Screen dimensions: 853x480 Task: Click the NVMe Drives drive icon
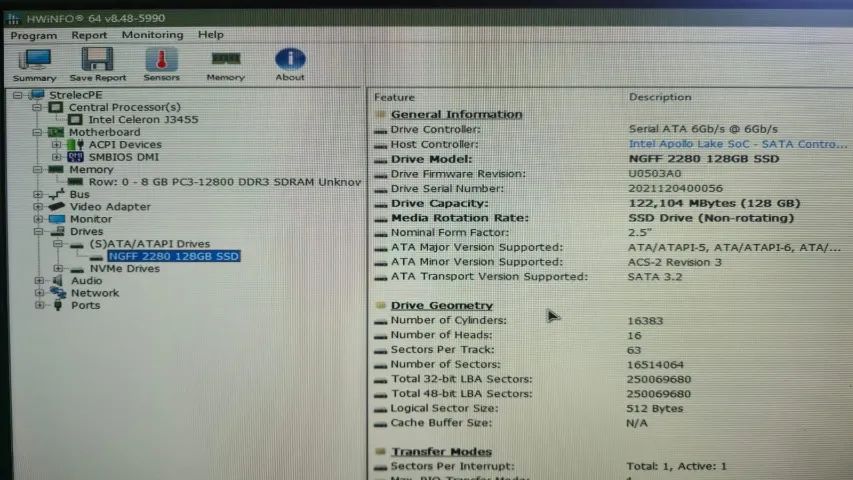[x=77, y=269]
